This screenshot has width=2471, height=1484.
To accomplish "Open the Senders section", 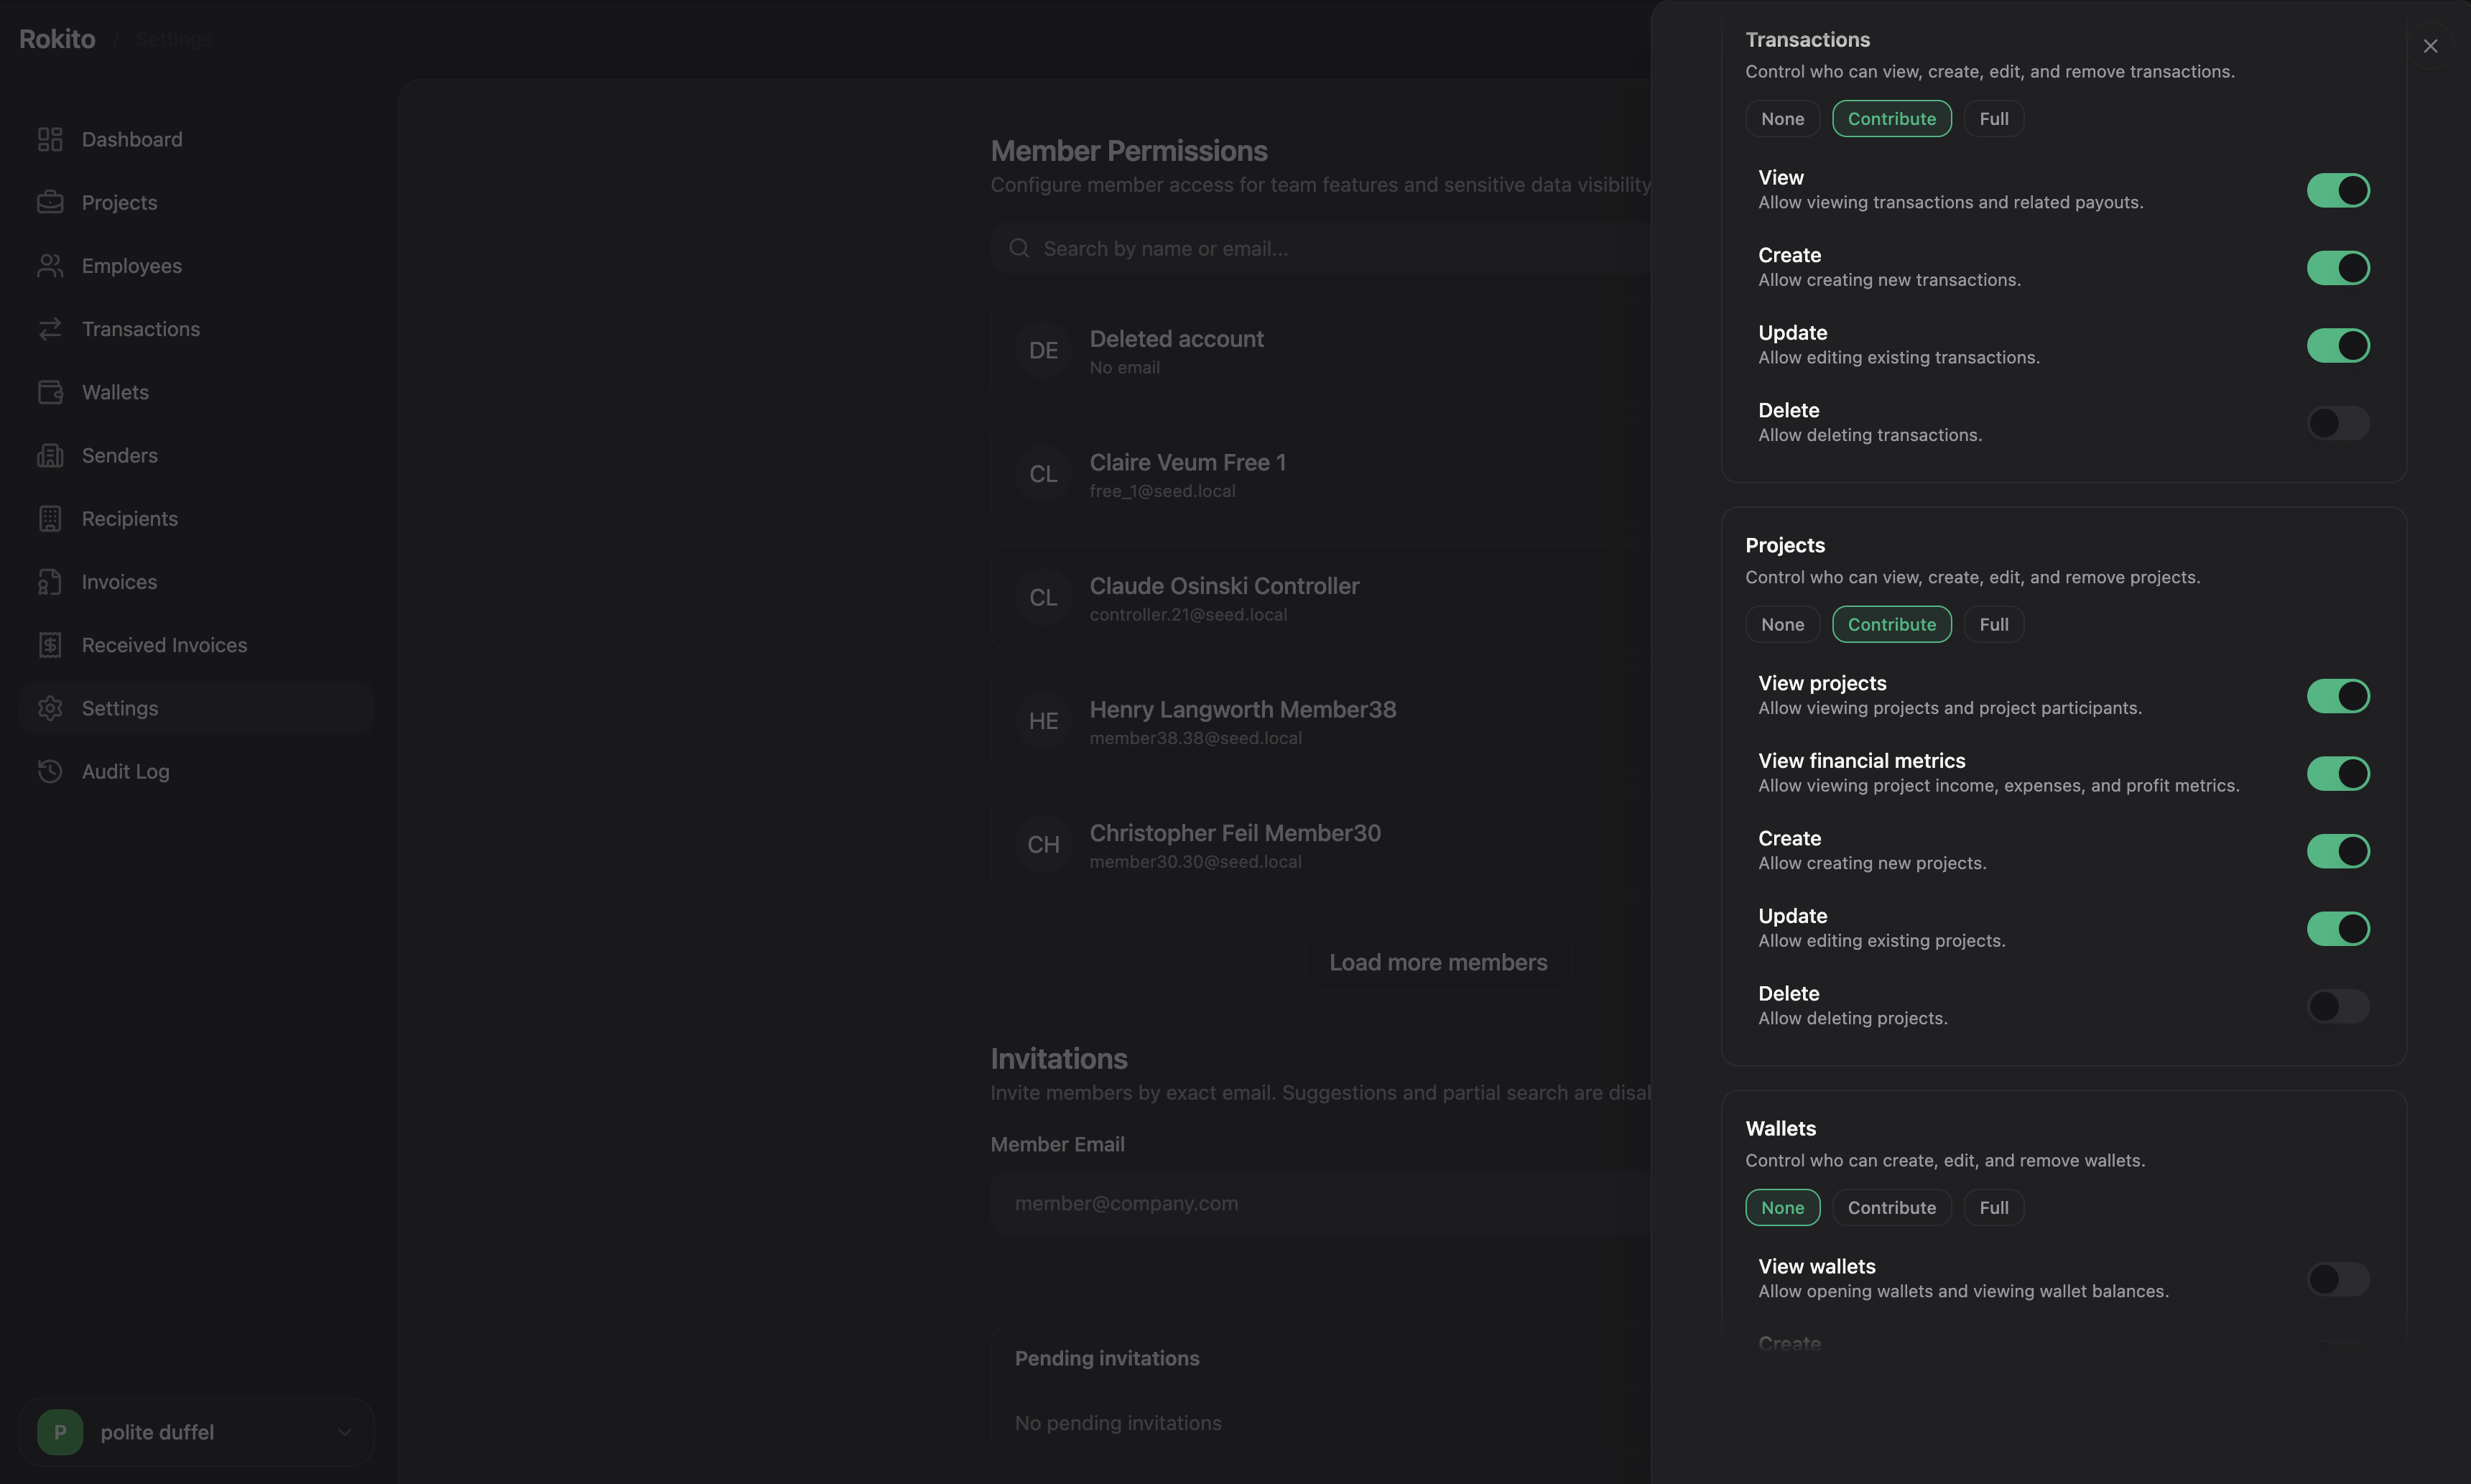I will point(119,455).
